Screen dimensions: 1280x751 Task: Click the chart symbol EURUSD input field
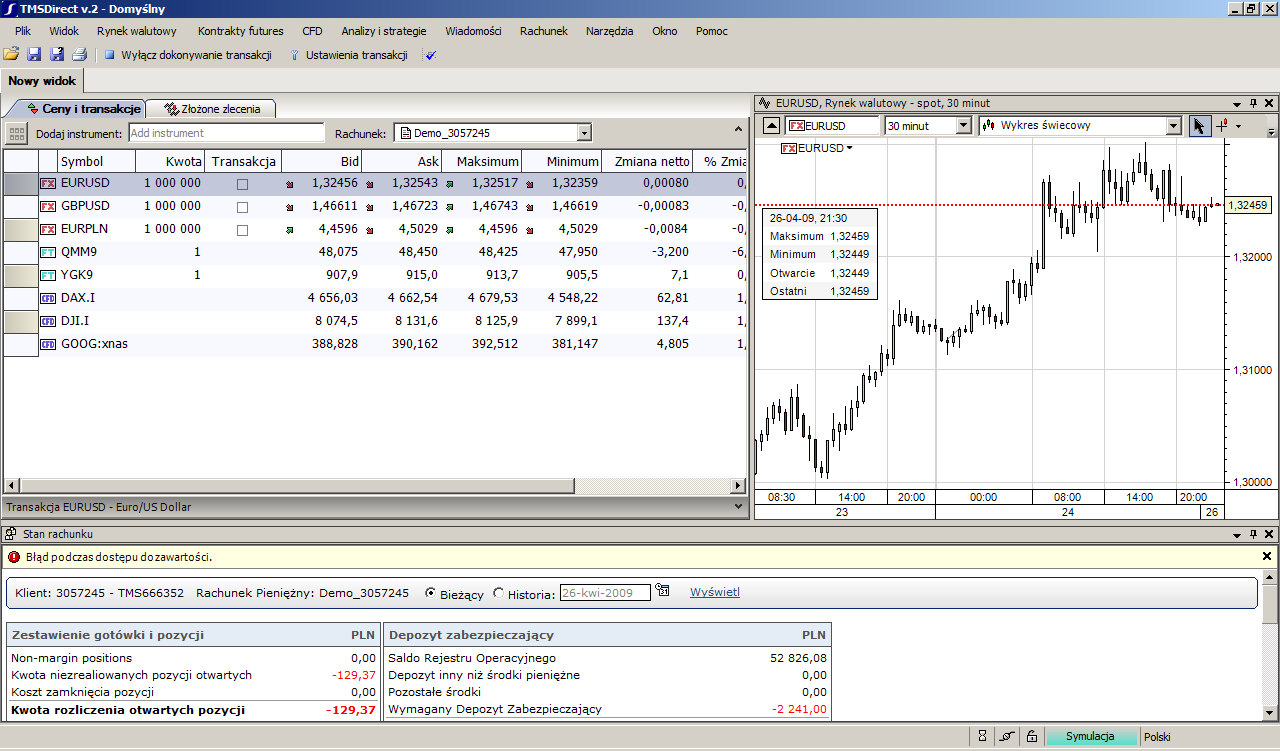tap(832, 126)
